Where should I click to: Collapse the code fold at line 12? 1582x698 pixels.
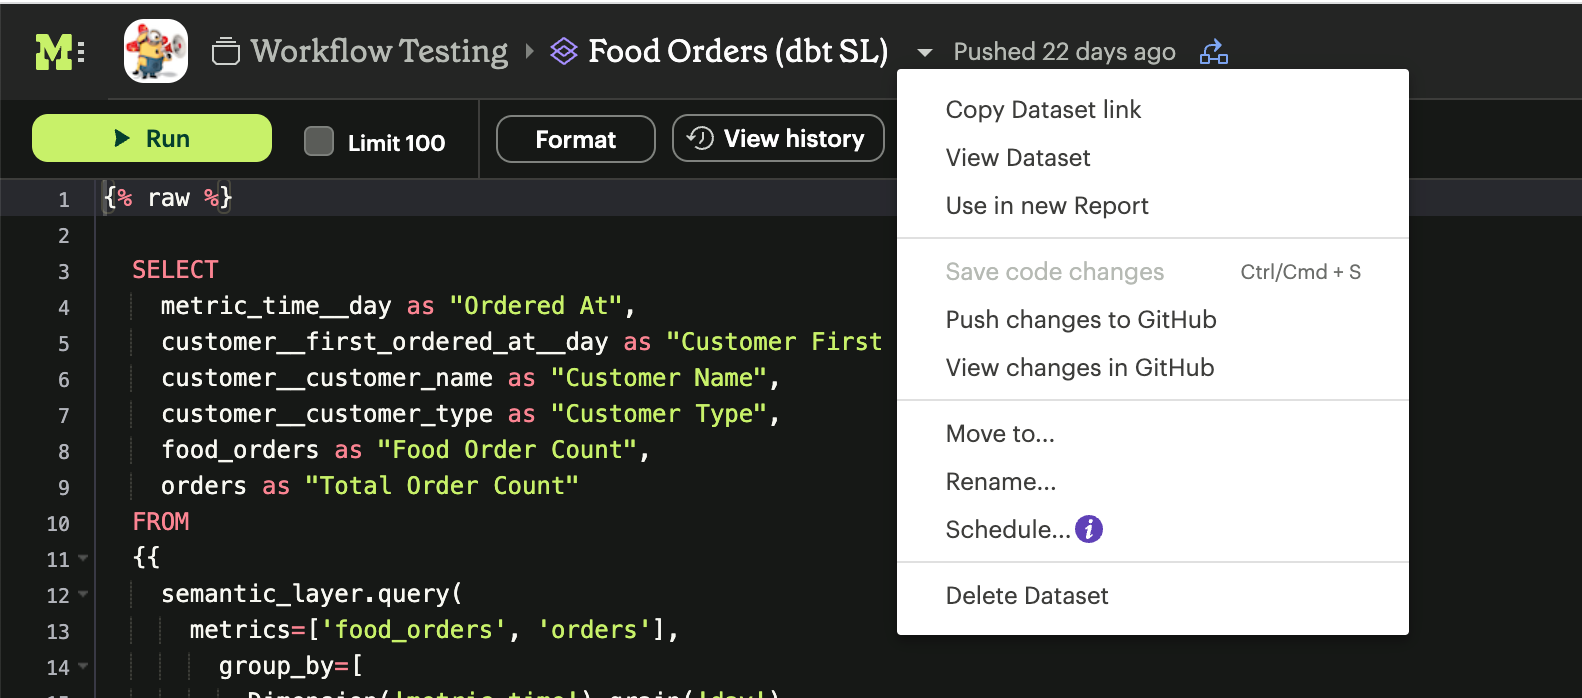pyautogui.click(x=83, y=594)
